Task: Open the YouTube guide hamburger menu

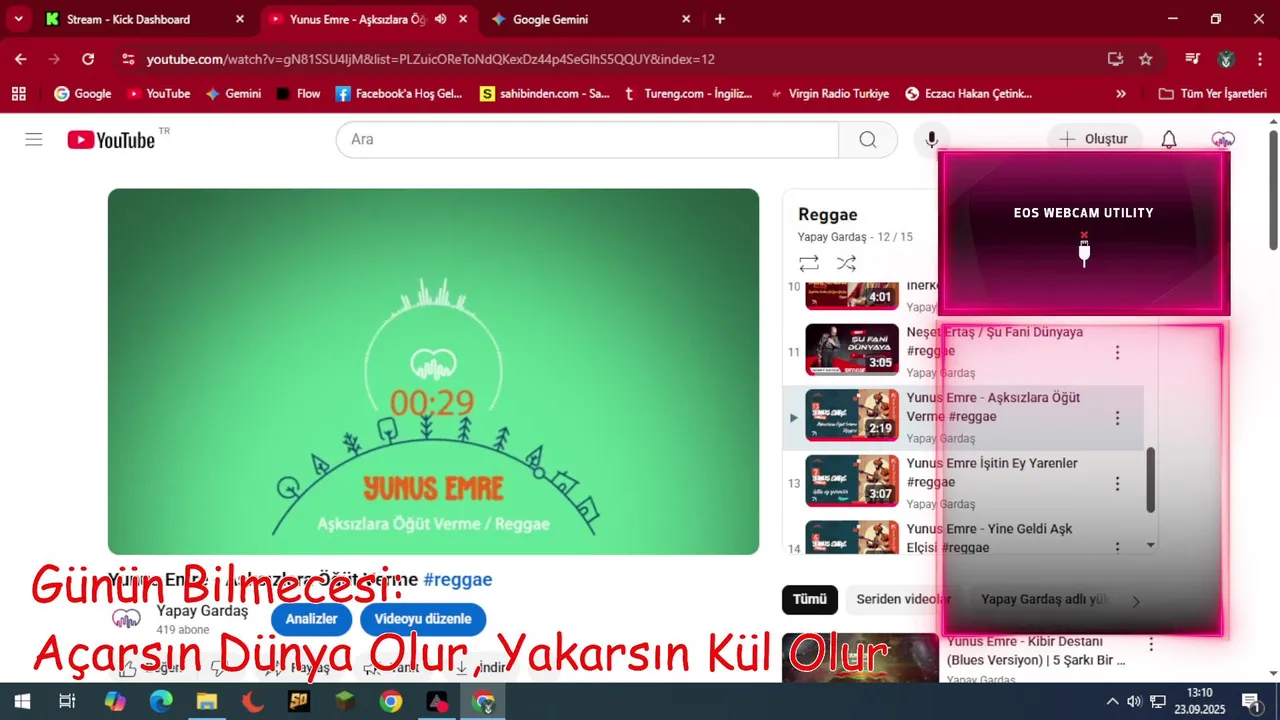Action: coord(34,139)
